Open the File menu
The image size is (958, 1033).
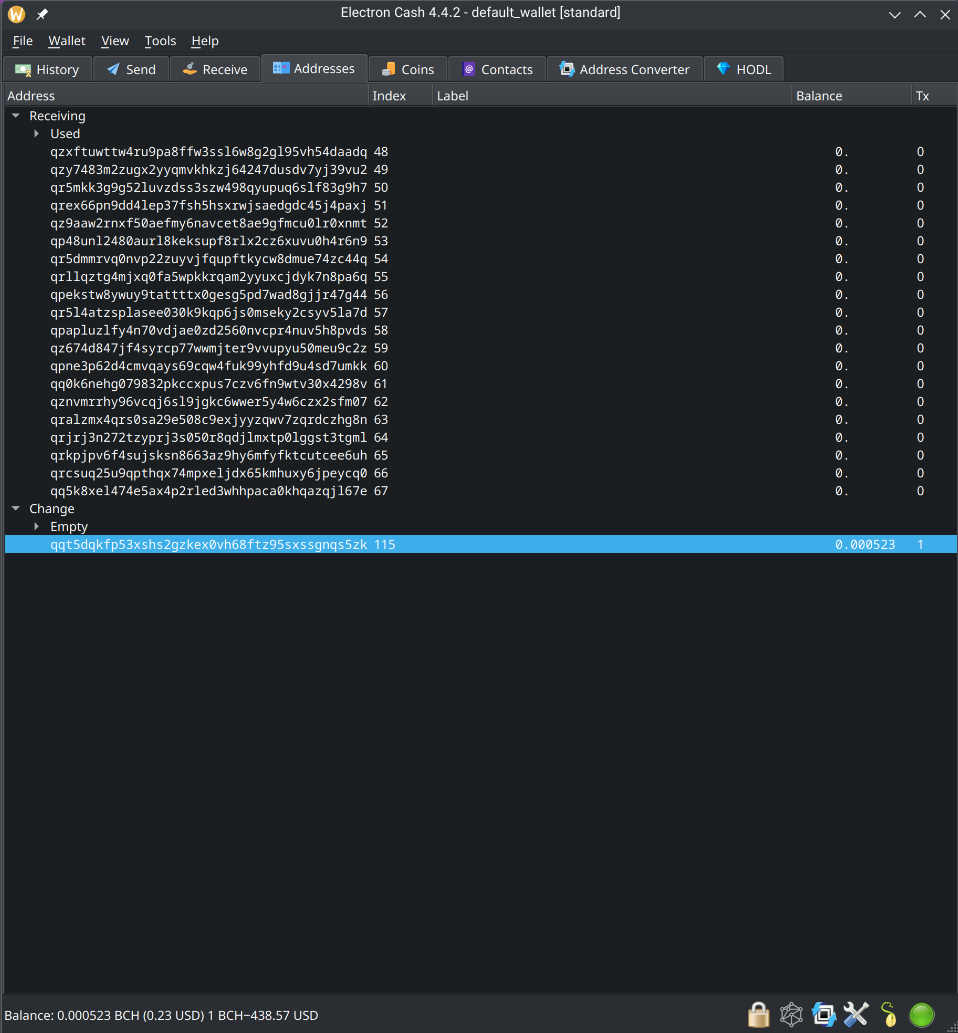22,41
